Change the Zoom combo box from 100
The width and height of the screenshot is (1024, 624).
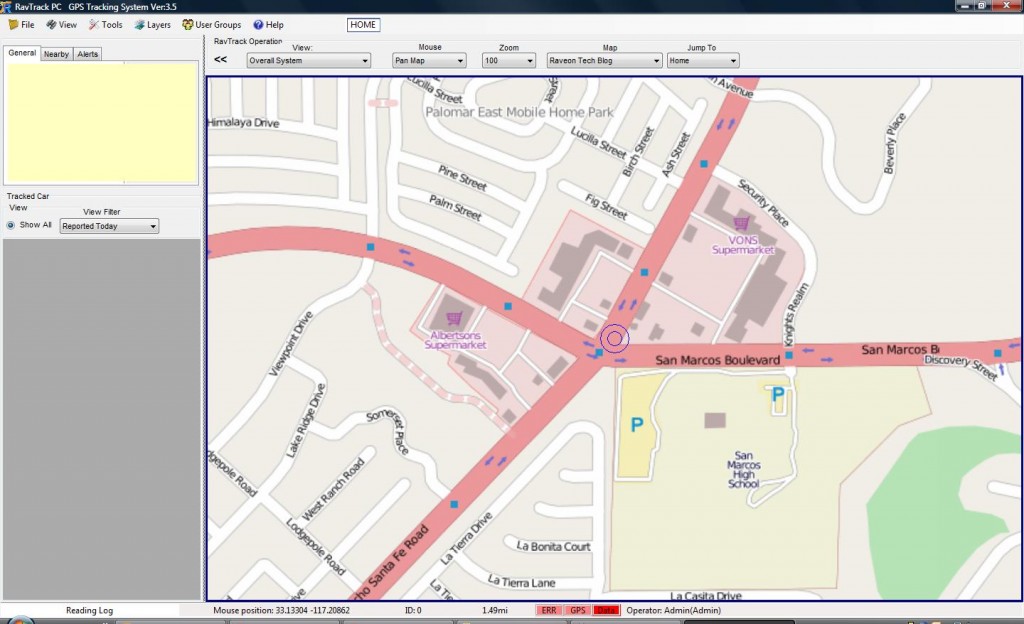coord(508,60)
